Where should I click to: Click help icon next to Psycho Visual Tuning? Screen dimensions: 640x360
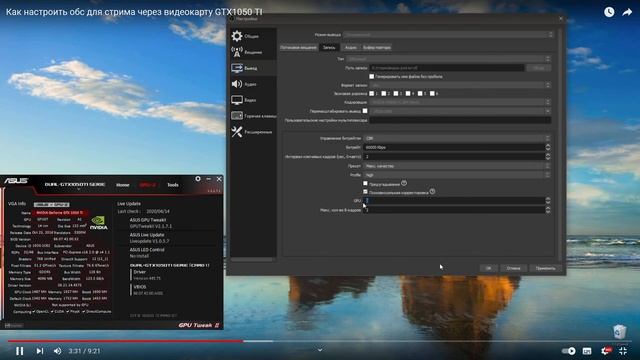click(x=432, y=191)
